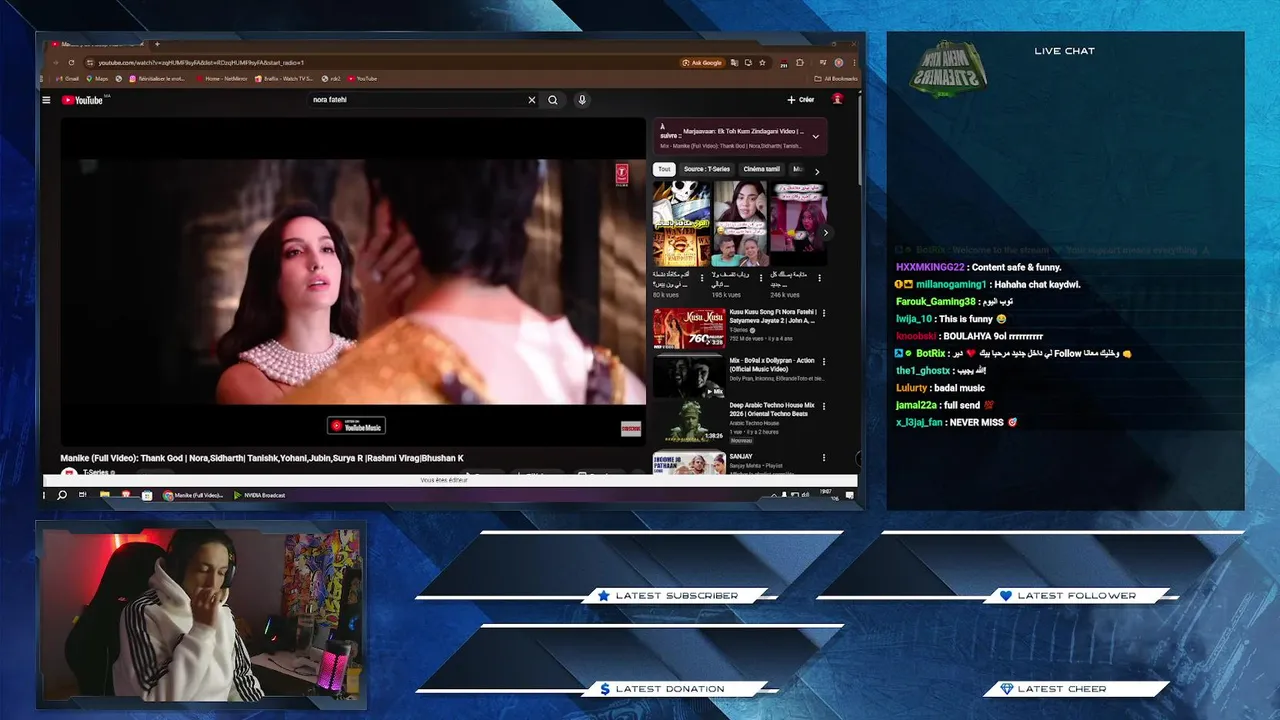Open the Shorts thumbnail with 80 k vues
The width and height of the screenshot is (1280, 720).
(682, 223)
